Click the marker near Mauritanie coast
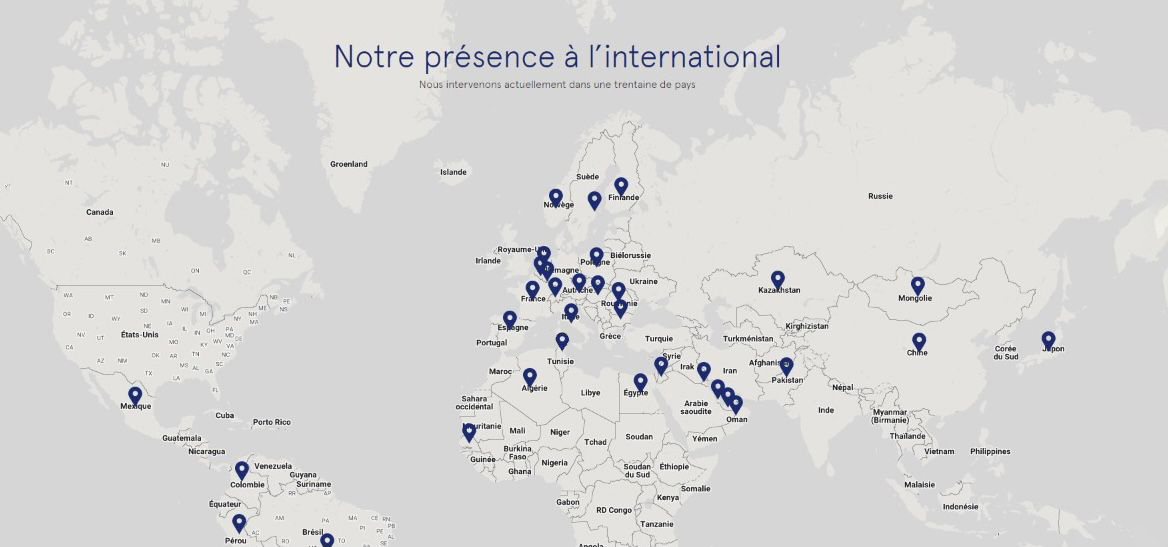This screenshot has height=547, width=1168. click(x=469, y=432)
